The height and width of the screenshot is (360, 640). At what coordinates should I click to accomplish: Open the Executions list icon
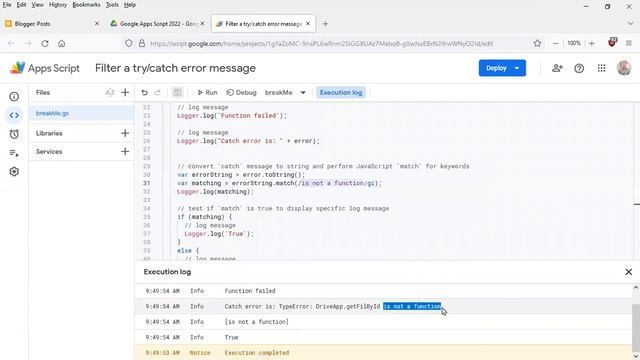click(14, 153)
